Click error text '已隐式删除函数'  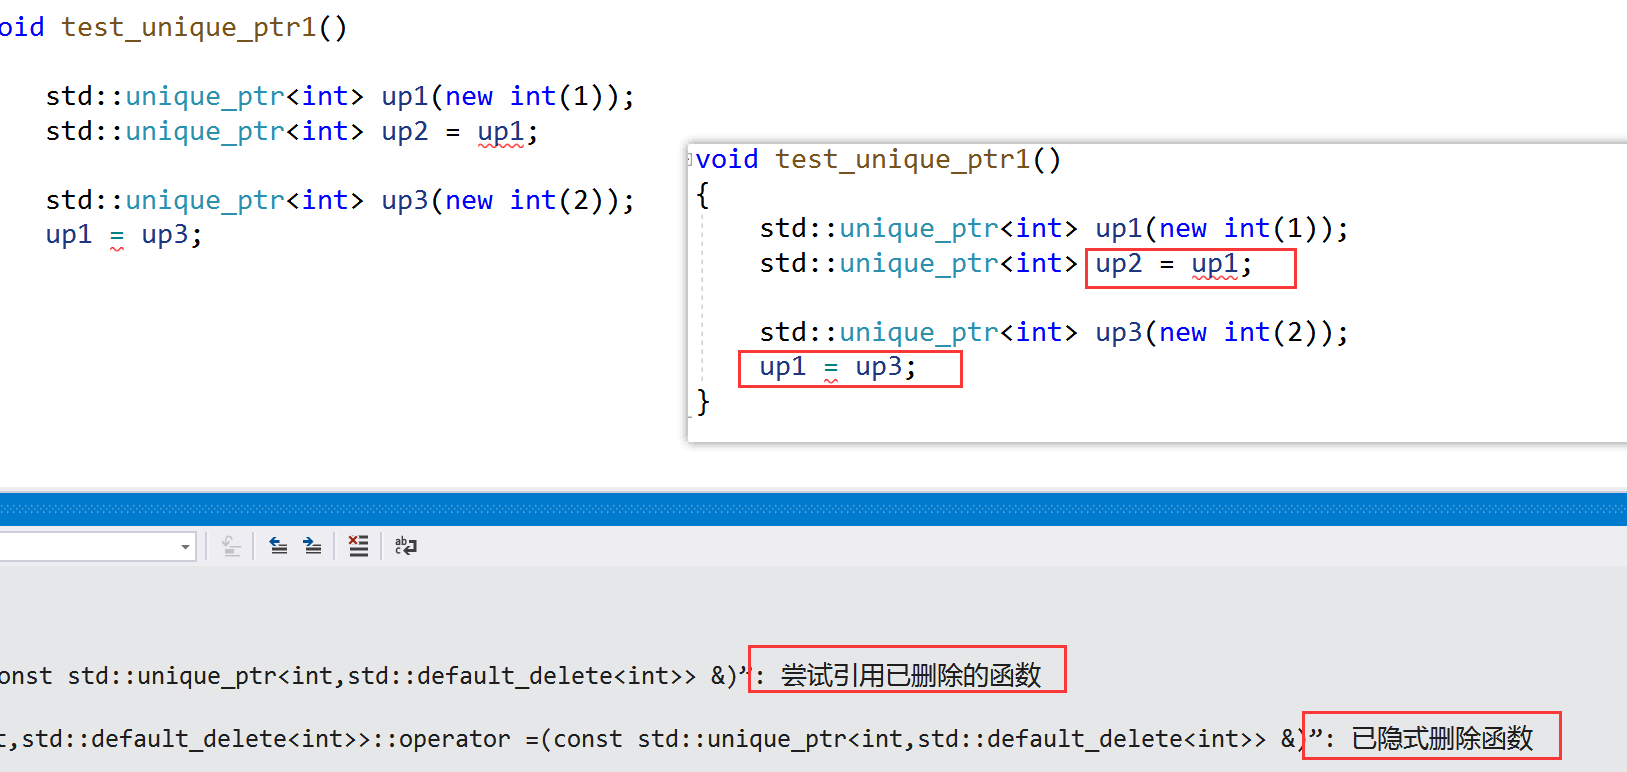pos(1442,739)
